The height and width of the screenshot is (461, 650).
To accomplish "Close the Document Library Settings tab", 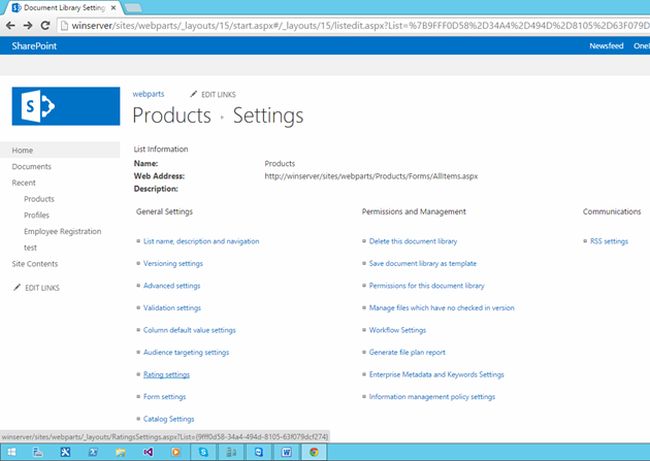I will (x=114, y=7).
